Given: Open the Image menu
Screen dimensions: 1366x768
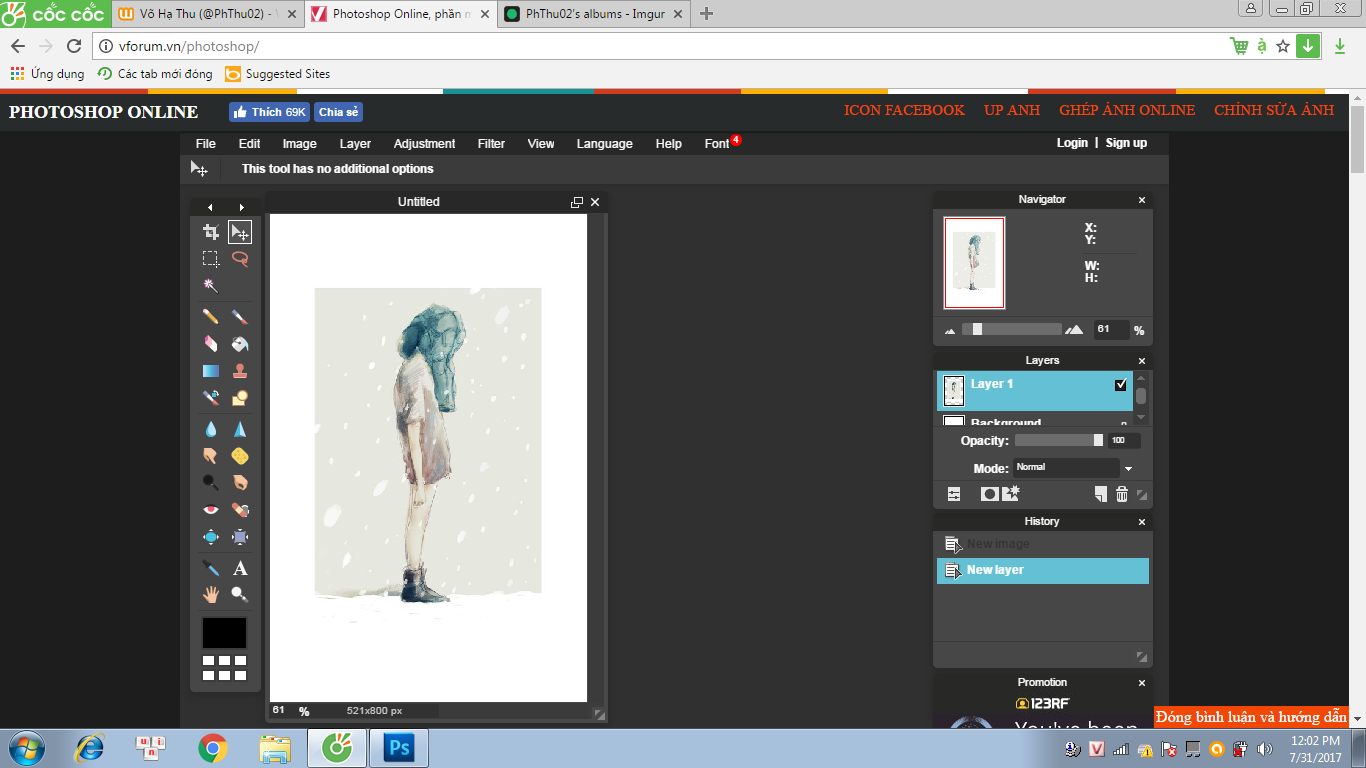Looking at the screenshot, I should pyautogui.click(x=300, y=144).
